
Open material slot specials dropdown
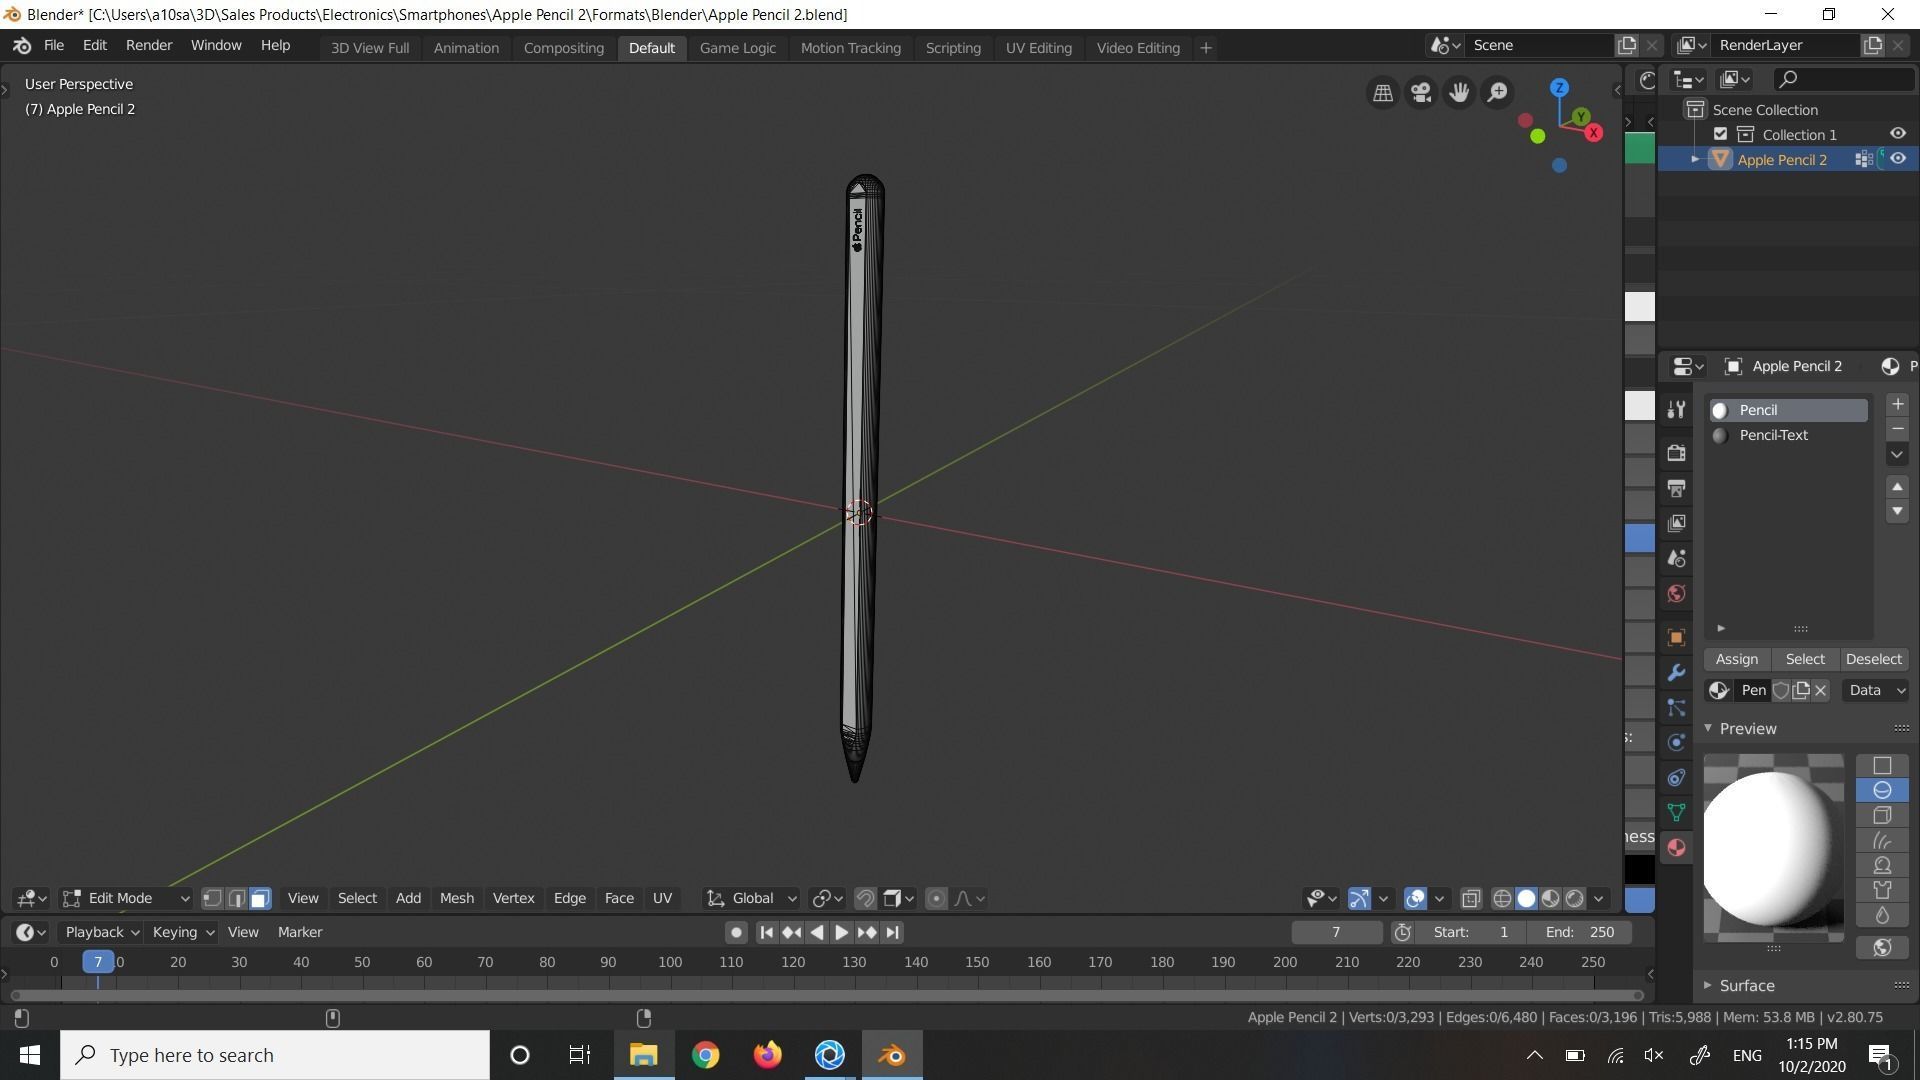1897,454
